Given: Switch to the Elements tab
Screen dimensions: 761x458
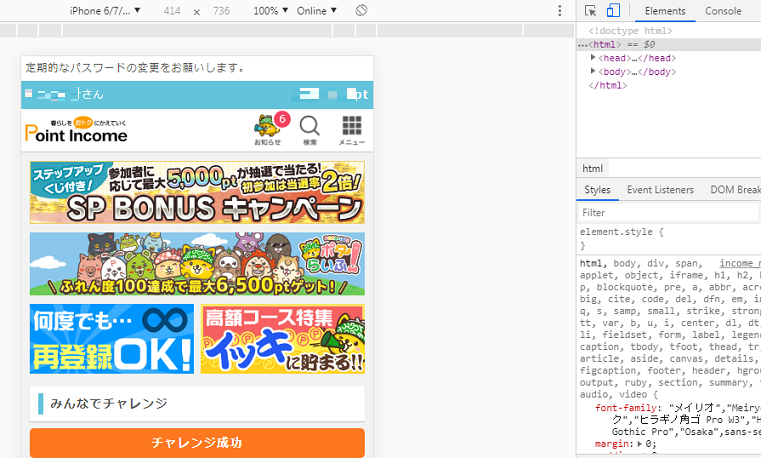Looking at the screenshot, I should [665, 11].
